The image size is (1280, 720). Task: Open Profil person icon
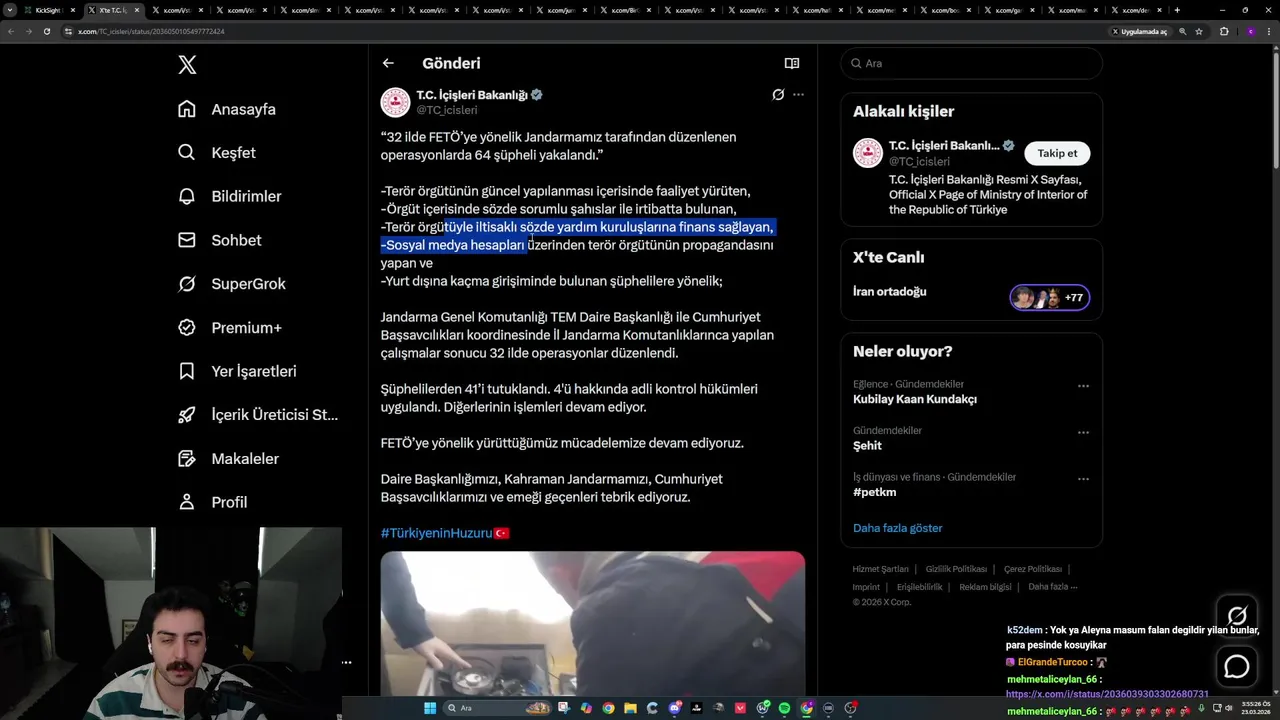[x=187, y=502]
